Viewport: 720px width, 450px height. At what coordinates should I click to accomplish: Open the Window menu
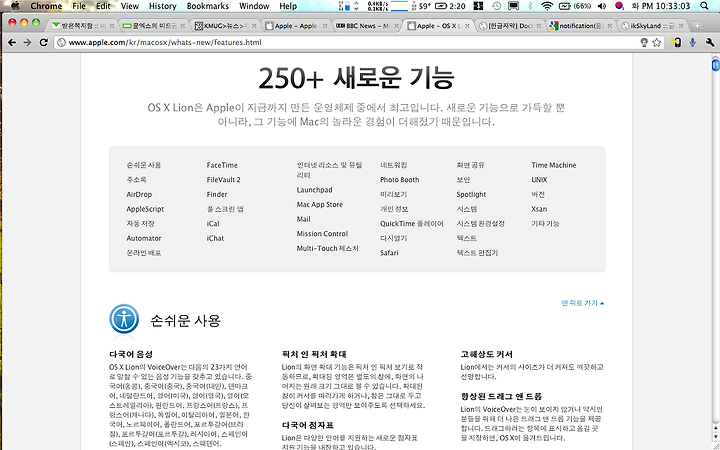click(x=254, y=6)
